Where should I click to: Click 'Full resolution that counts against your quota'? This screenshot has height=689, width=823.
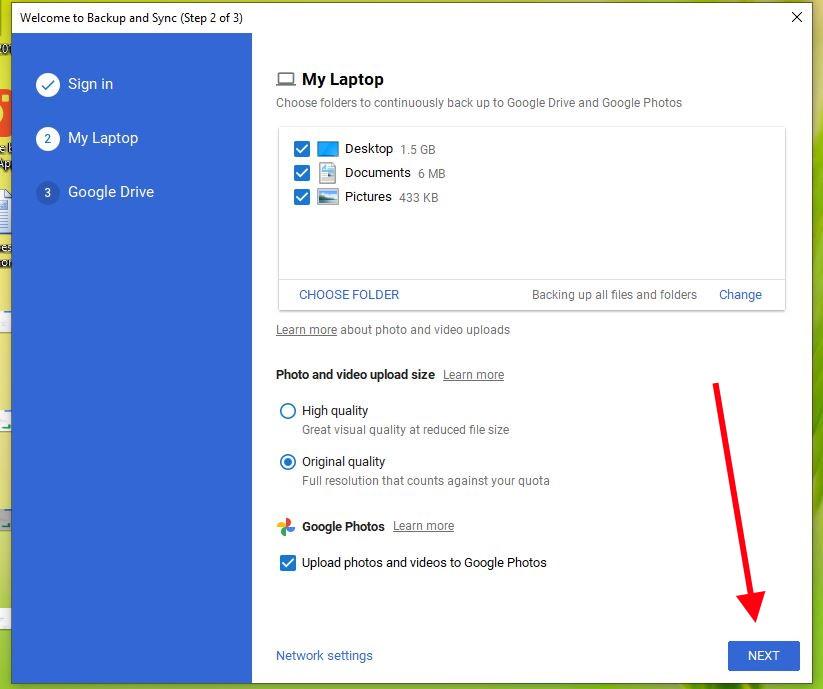[426, 481]
